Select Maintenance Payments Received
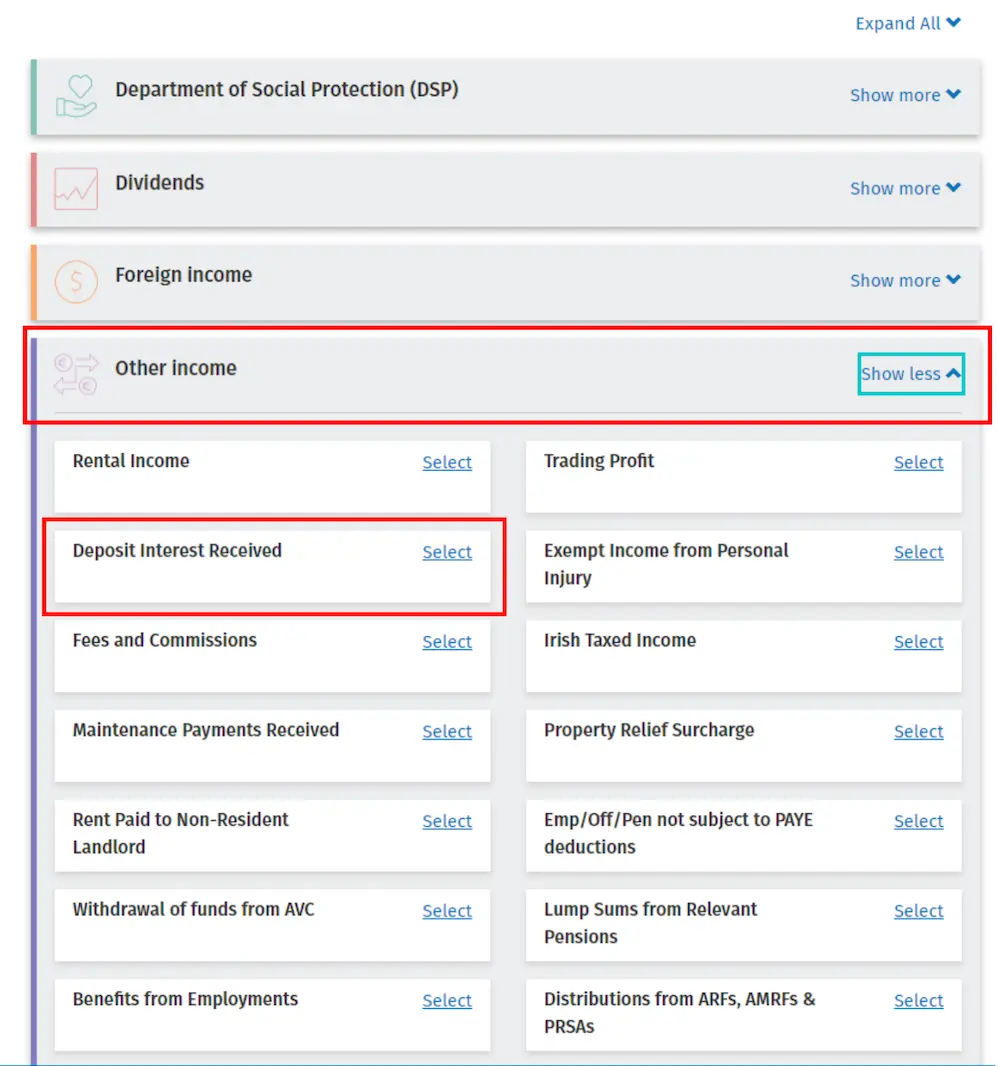998x1066 pixels. pos(446,731)
